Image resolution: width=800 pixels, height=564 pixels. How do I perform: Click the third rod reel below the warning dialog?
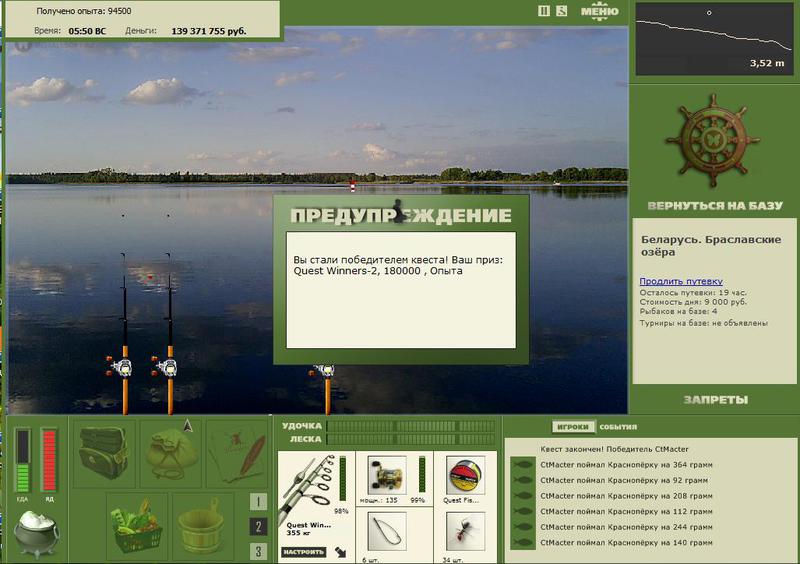(324, 371)
